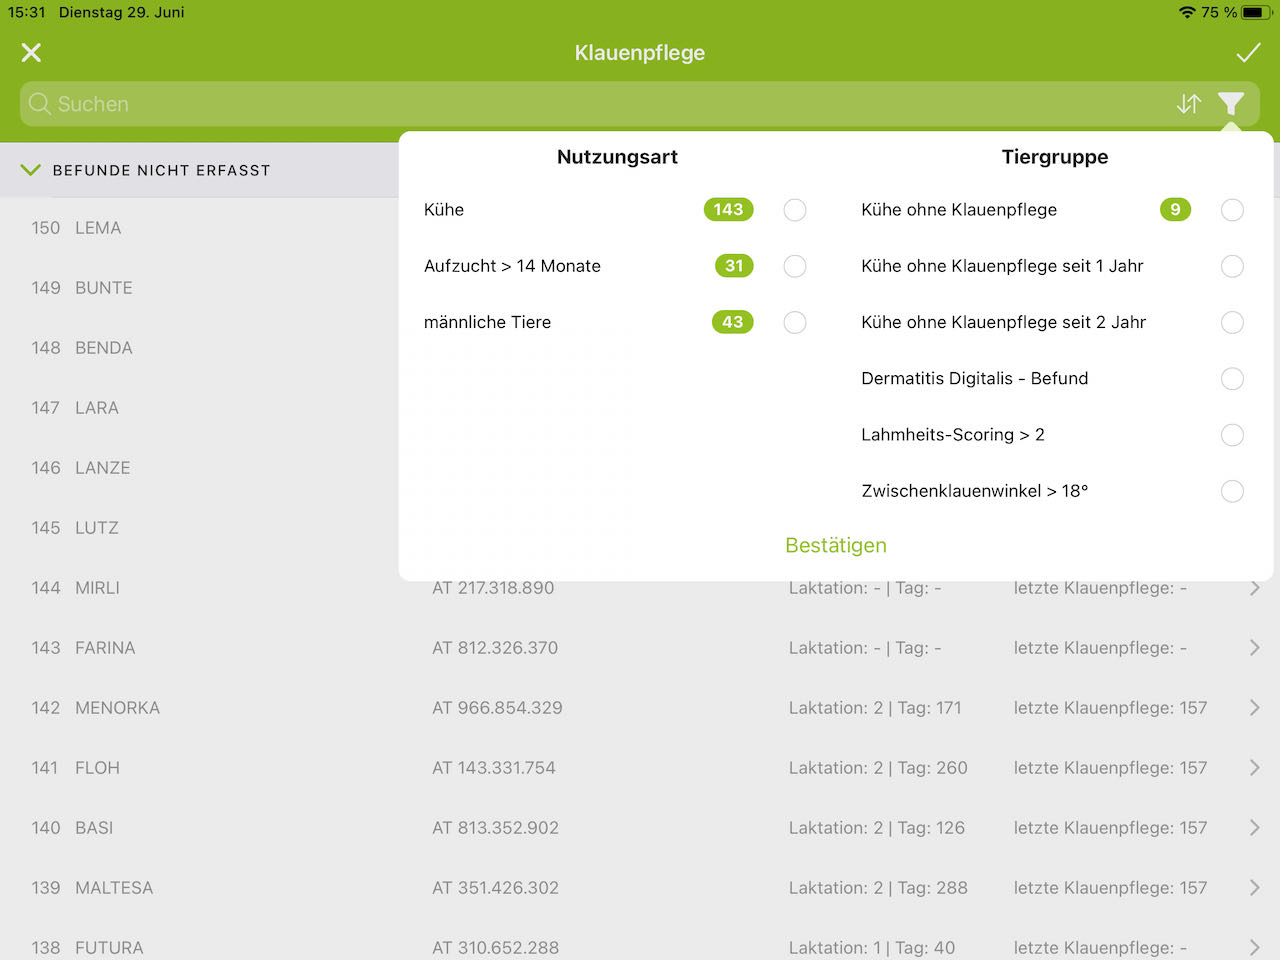Select the Kühe radio button
The height and width of the screenshot is (960, 1280).
tap(795, 210)
